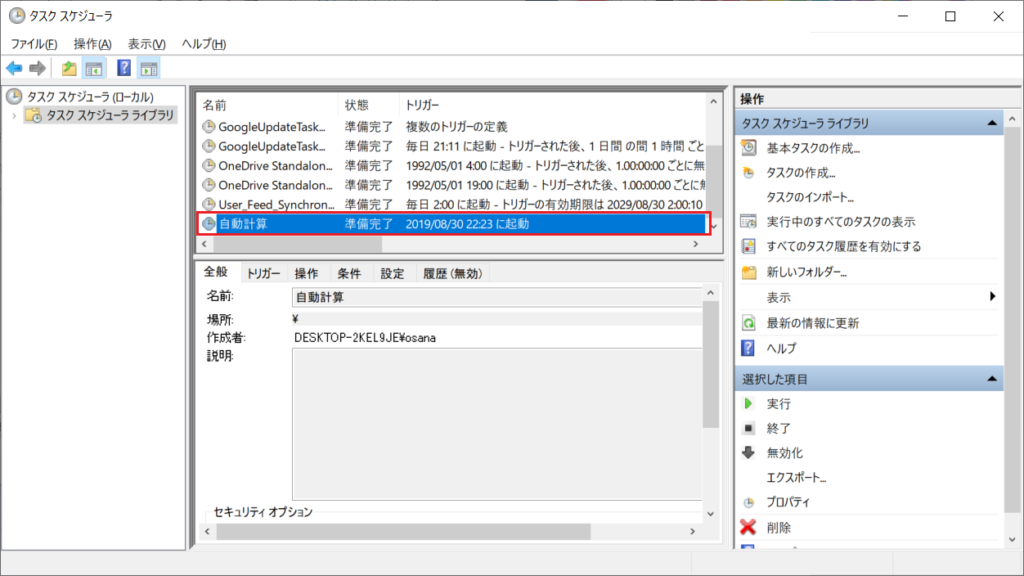The image size is (1024, 576).
Task: Select the 全般 tab
Action: [x=216, y=272]
